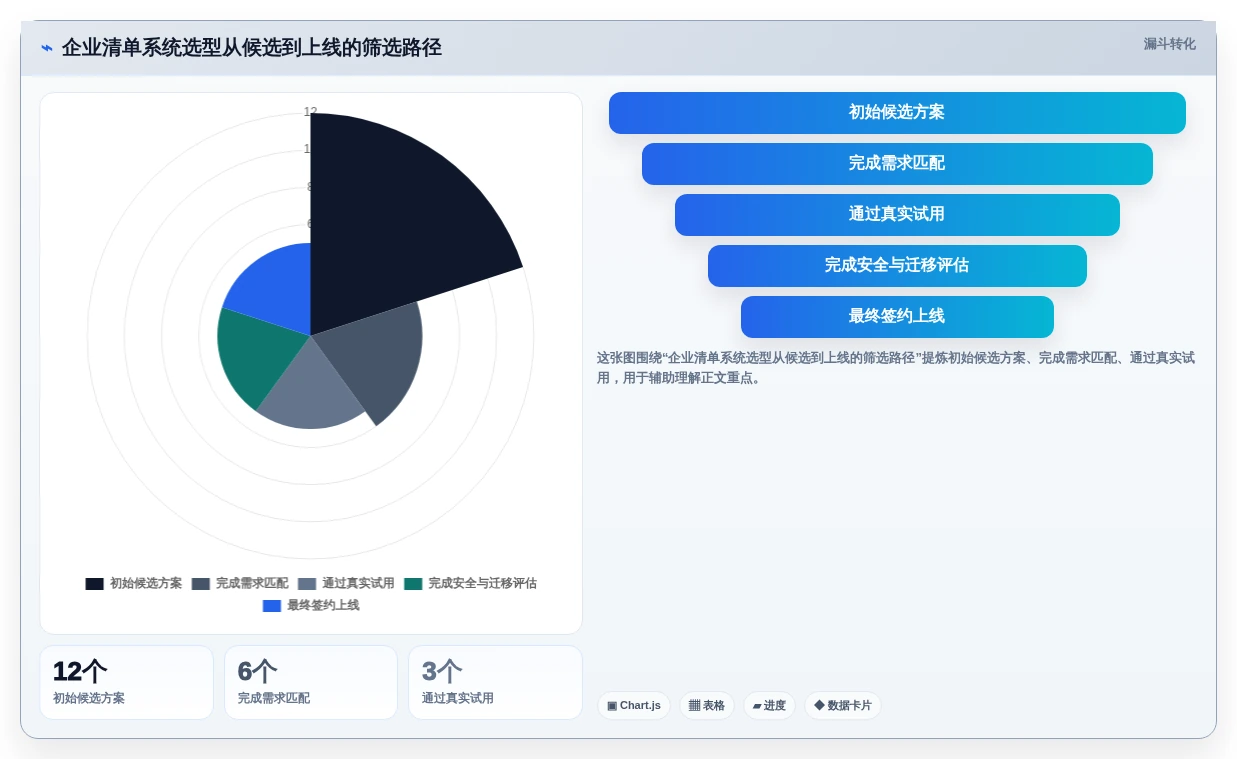
Task: Toggle 完成安全与迁移评估 legend color swatch
Action: (x=413, y=584)
